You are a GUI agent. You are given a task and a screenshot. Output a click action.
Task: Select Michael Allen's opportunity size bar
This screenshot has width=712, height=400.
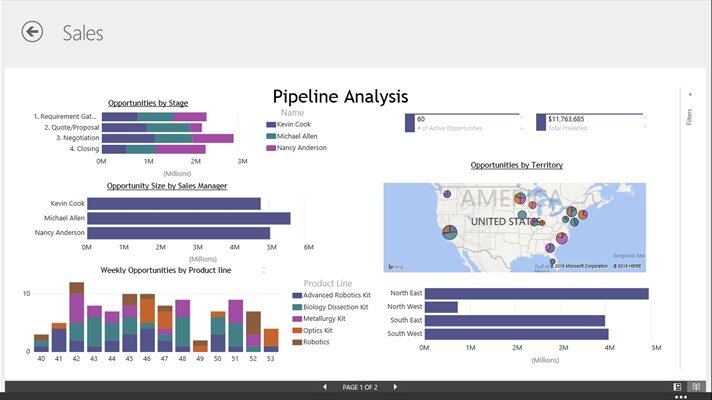[188, 218]
